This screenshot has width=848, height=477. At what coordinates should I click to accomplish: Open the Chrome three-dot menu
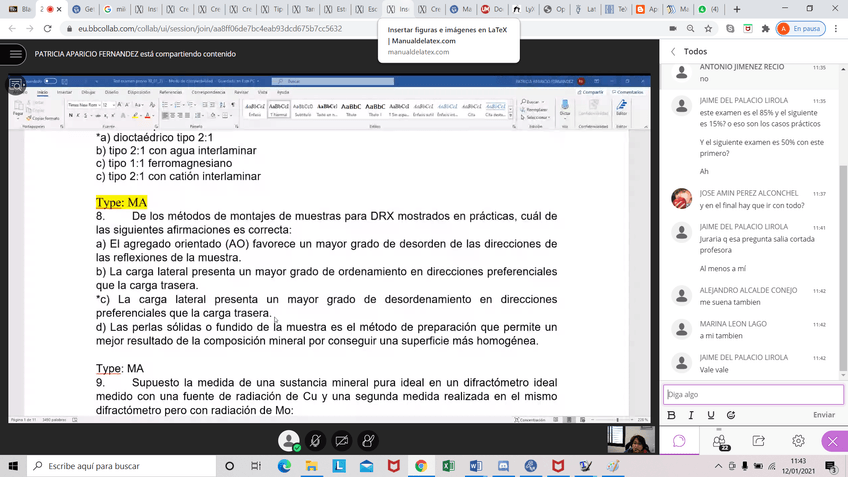836,29
